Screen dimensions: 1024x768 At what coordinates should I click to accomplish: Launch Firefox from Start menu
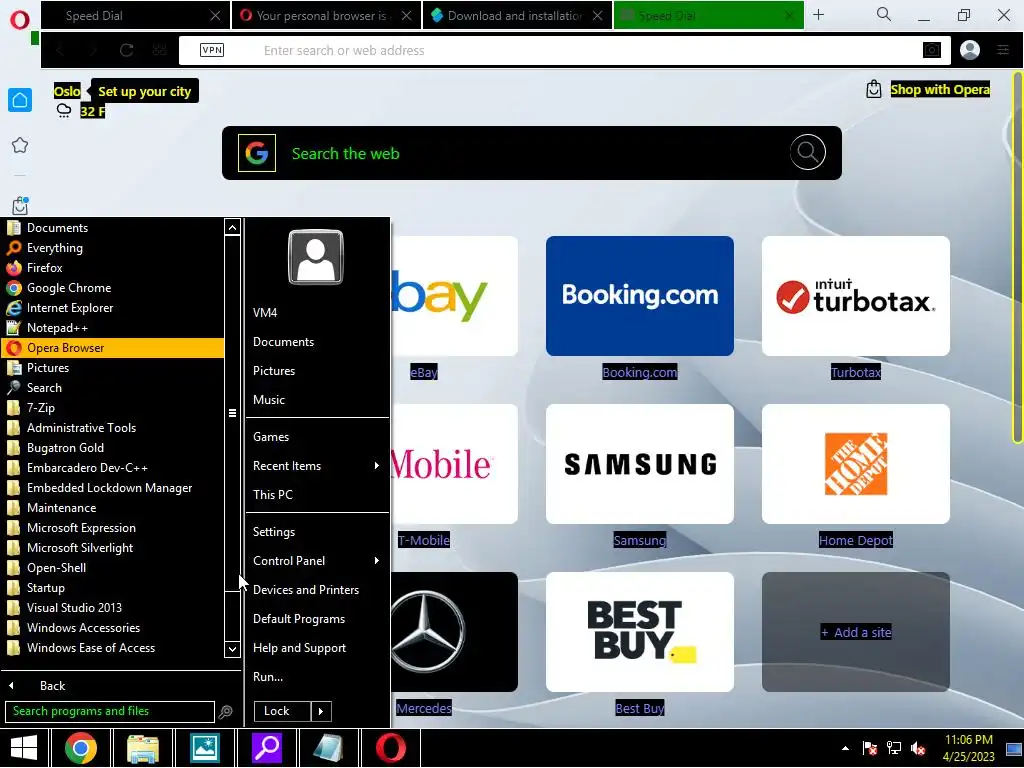point(112,268)
